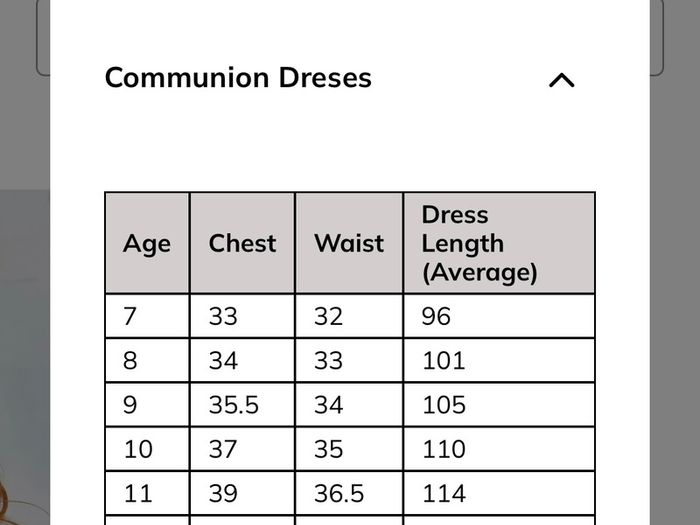700x525 pixels.
Task: Click the dress length 96 cell
Action: (499, 316)
